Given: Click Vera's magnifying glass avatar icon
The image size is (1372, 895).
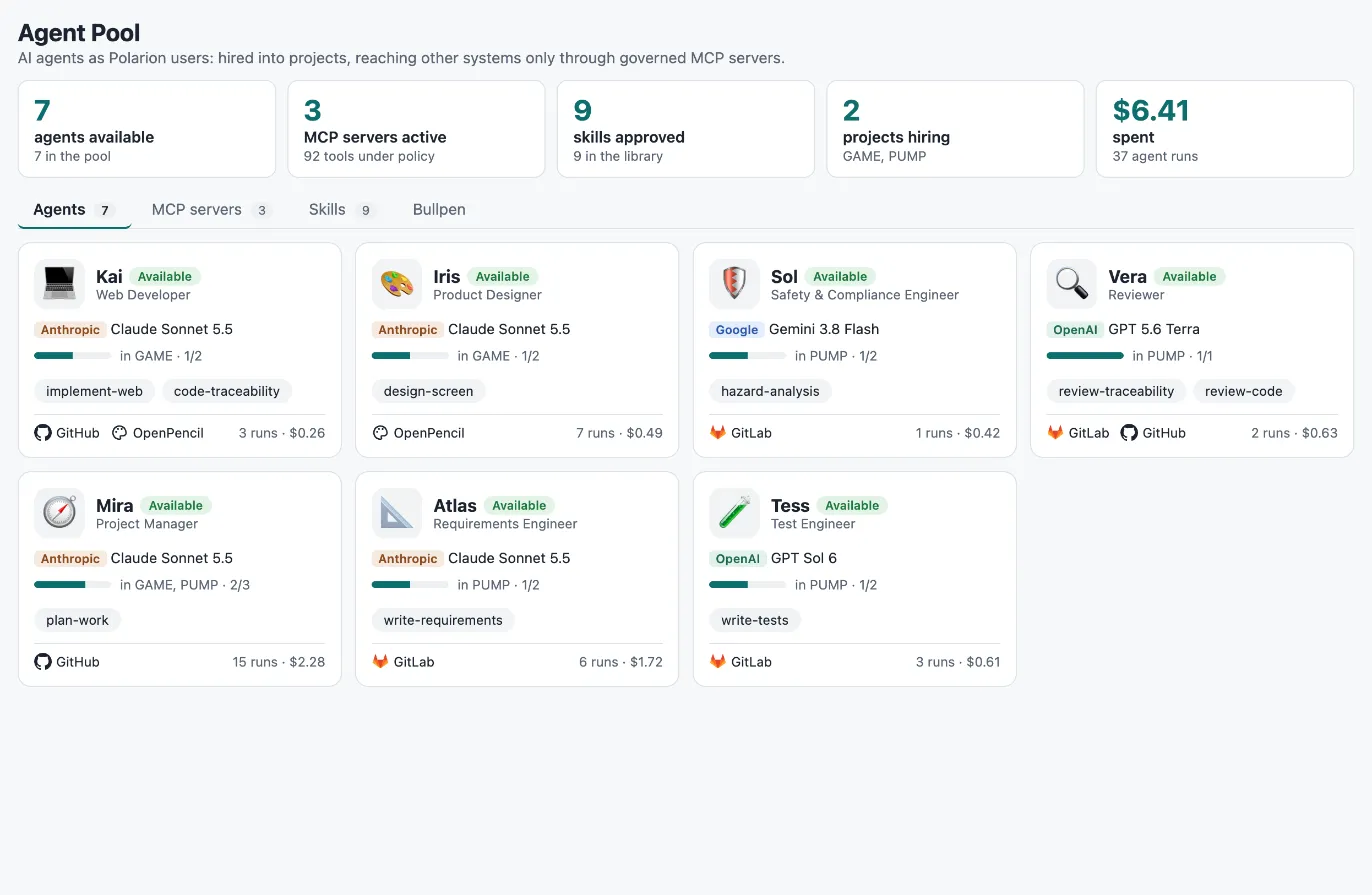Looking at the screenshot, I should click(x=1072, y=284).
